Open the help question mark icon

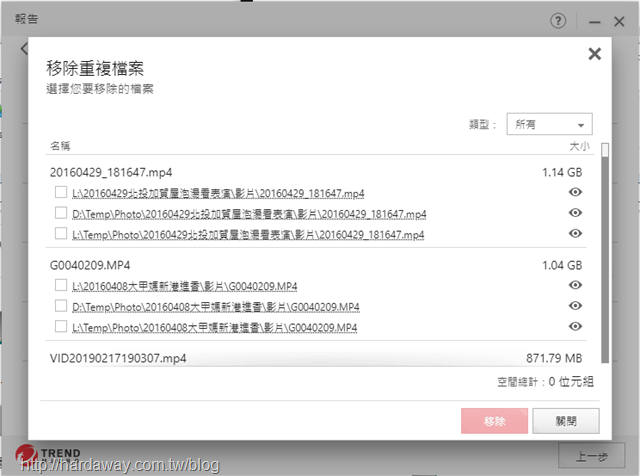click(x=558, y=20)
